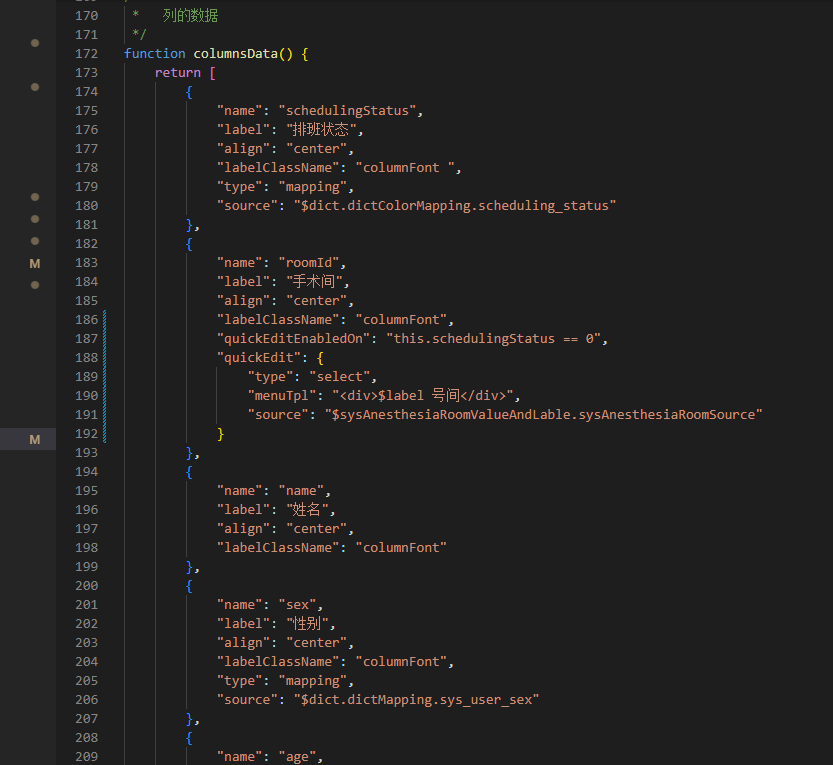Click line number 180
833x765 pixels.
tap(87, 206)
